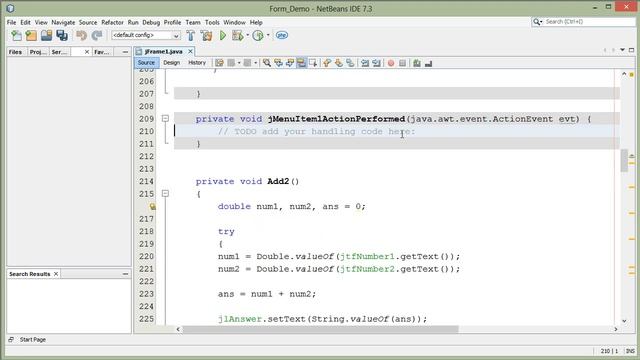Viewport: 640px width, 360px height.
Task: Switch to the Proj... (Projects) tab
Action: click(x=38, y=52)
